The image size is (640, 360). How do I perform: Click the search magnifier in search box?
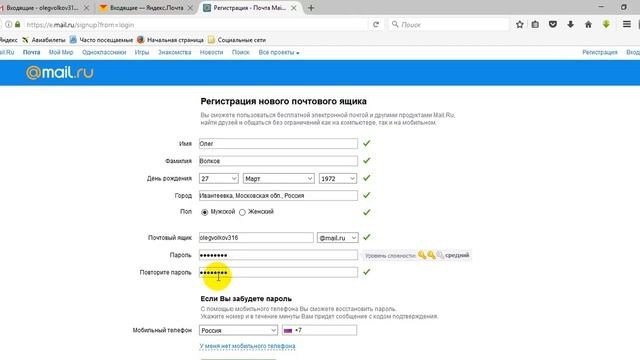tap(395, 24)
